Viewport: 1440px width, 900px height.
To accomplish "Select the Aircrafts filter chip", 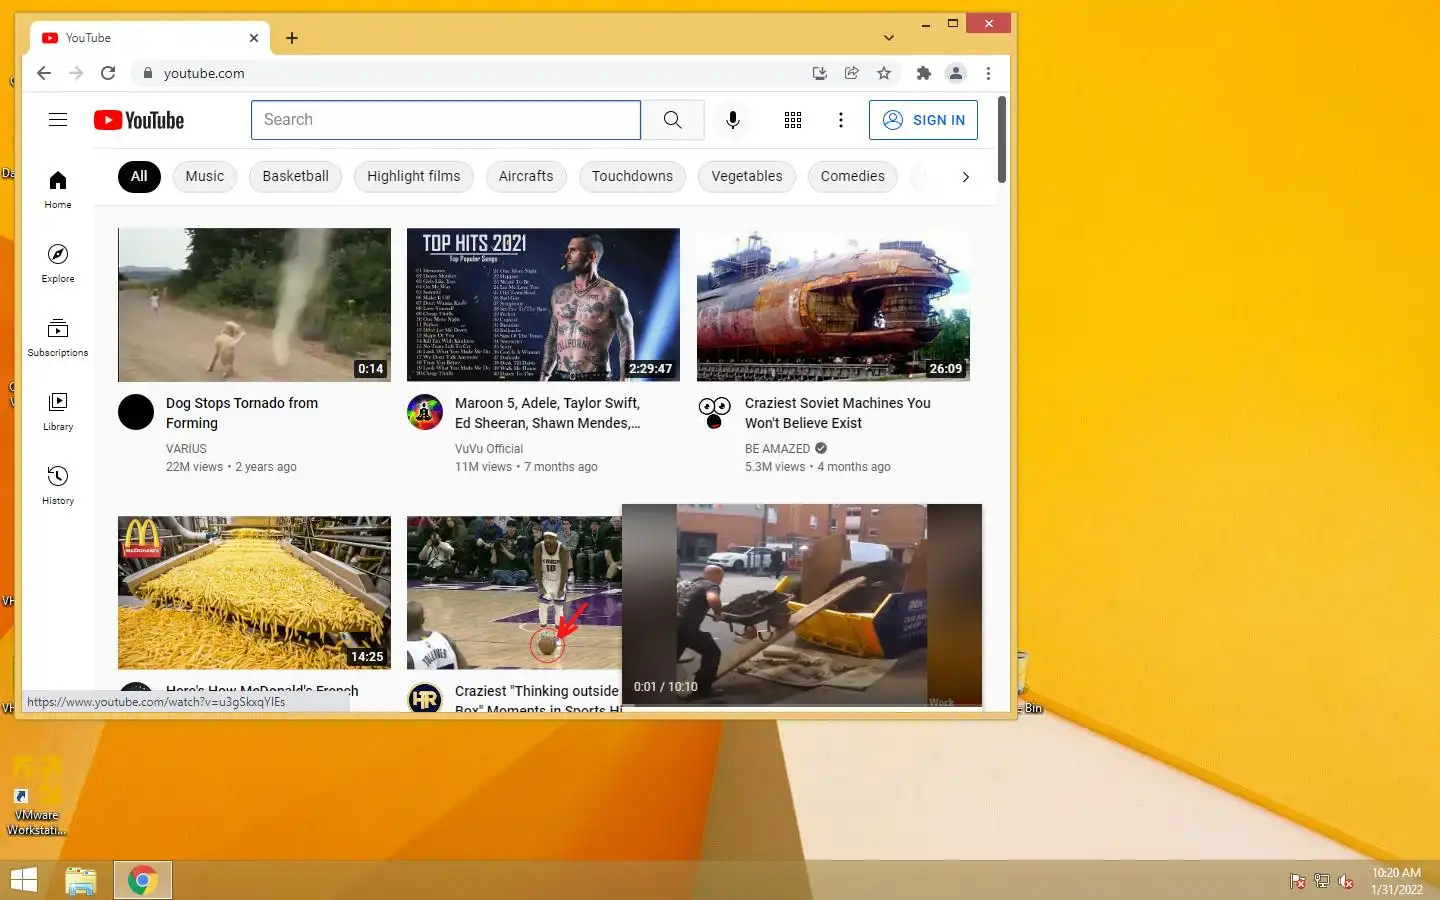I will coord(526,177).
